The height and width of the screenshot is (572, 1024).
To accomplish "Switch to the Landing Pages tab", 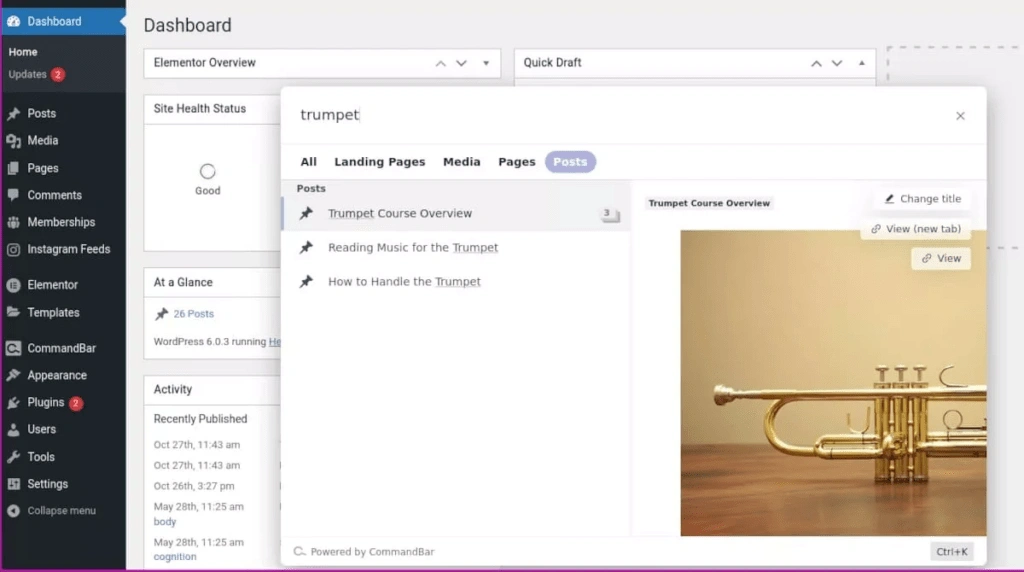I will [x=379, y=162].
